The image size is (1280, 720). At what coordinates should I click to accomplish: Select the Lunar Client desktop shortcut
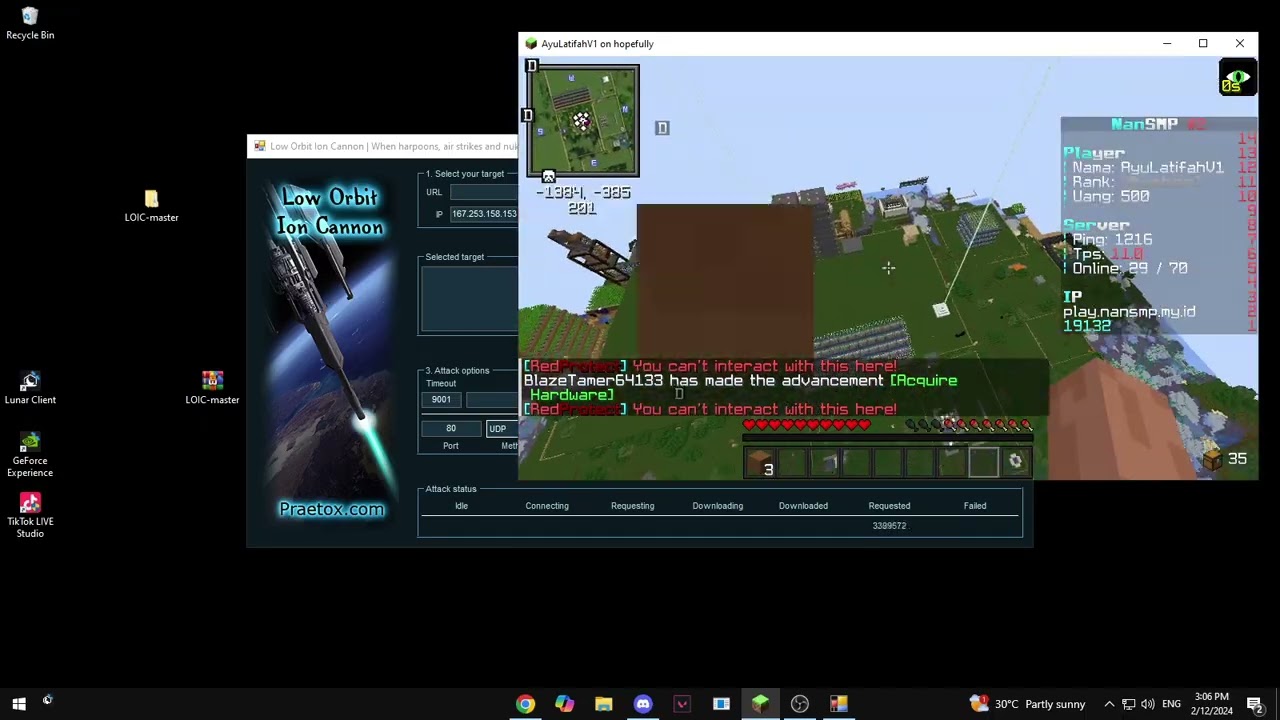click(30, 388)
